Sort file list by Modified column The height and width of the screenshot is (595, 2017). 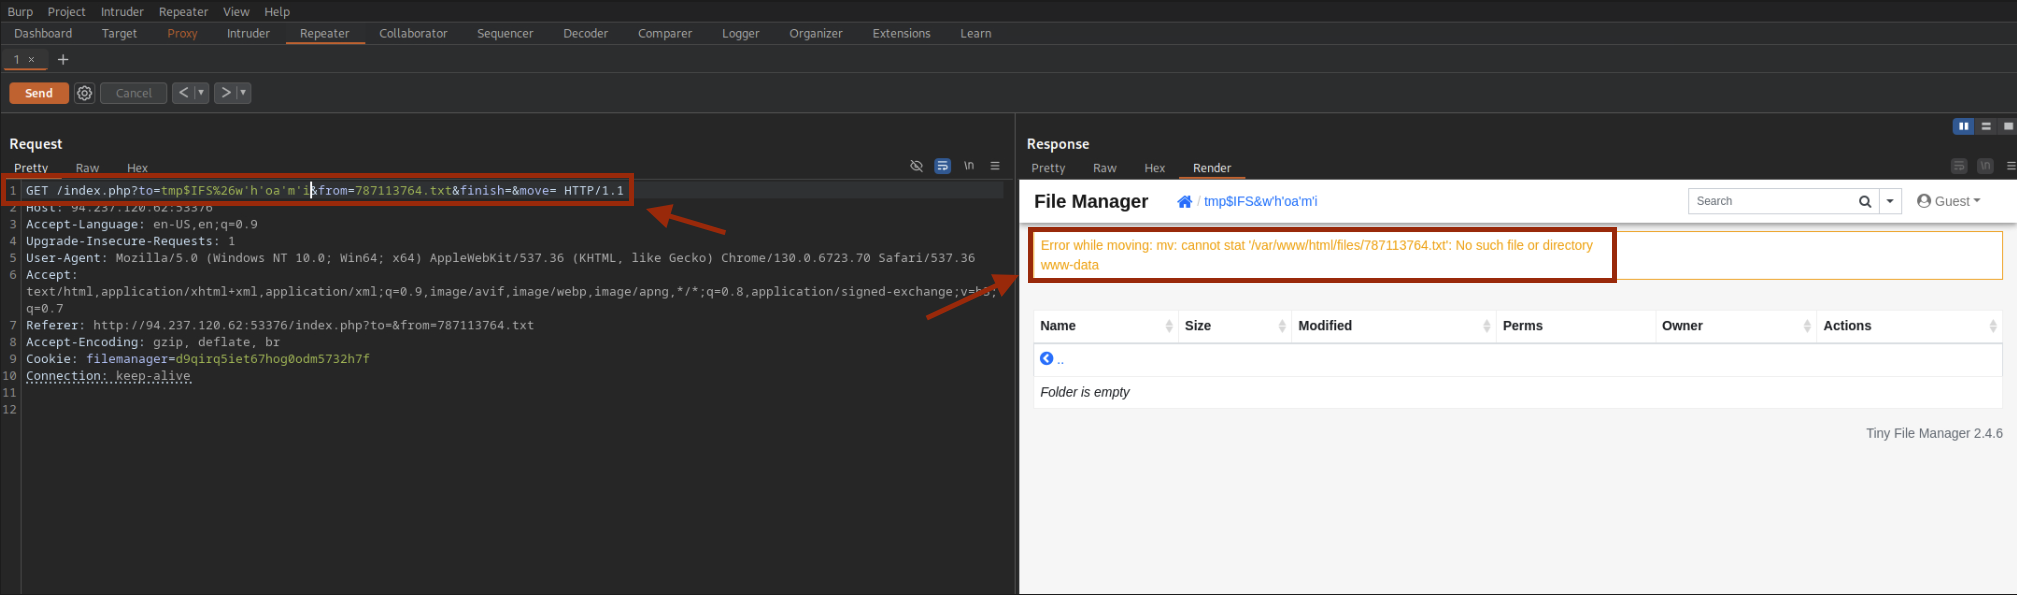(x=1394, y=326)
